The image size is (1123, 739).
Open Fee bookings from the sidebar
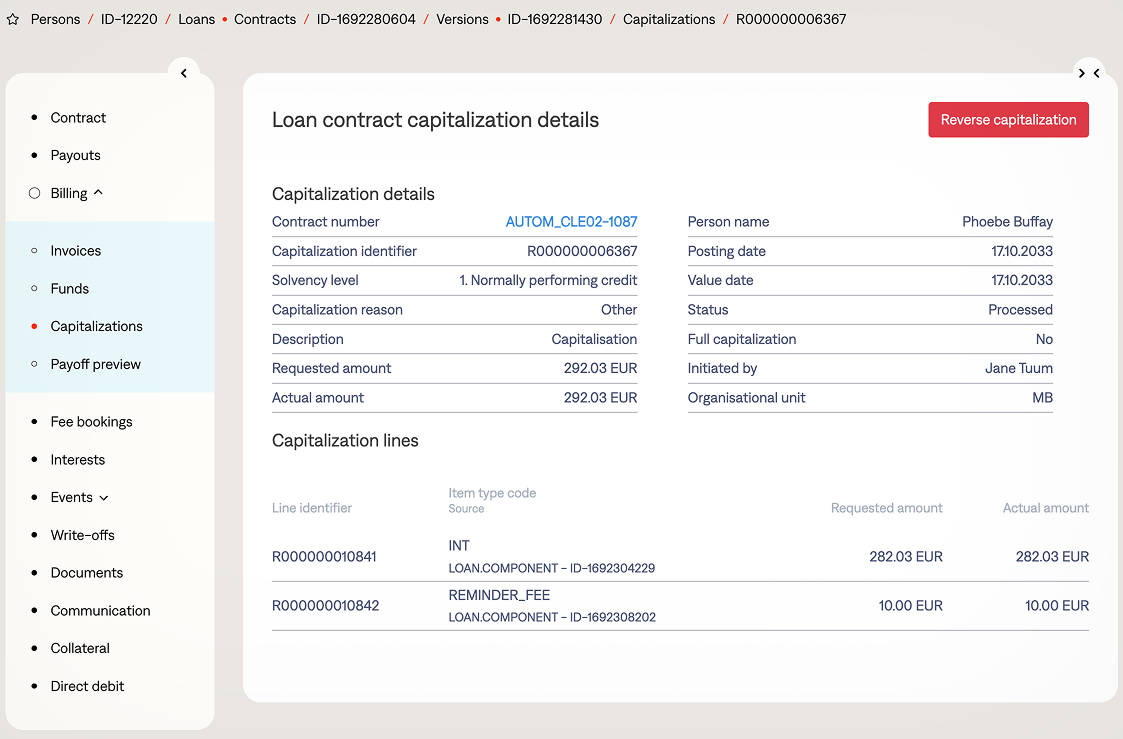(91, 422)
